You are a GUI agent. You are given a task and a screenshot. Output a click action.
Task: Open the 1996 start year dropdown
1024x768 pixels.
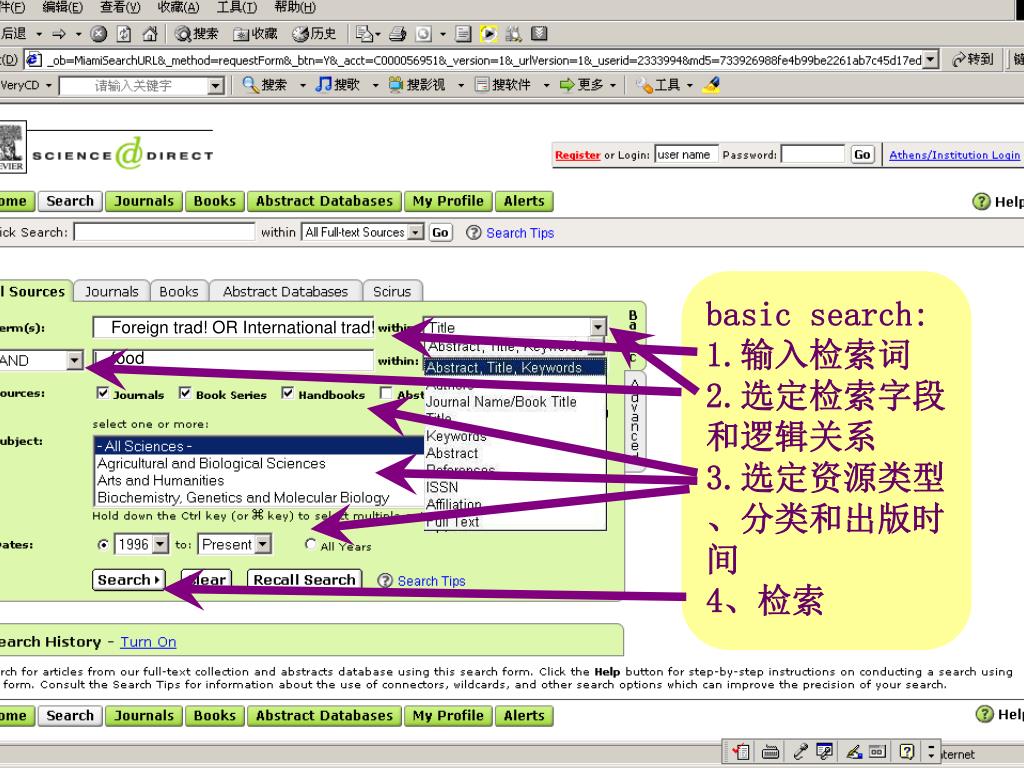point(160,544)
